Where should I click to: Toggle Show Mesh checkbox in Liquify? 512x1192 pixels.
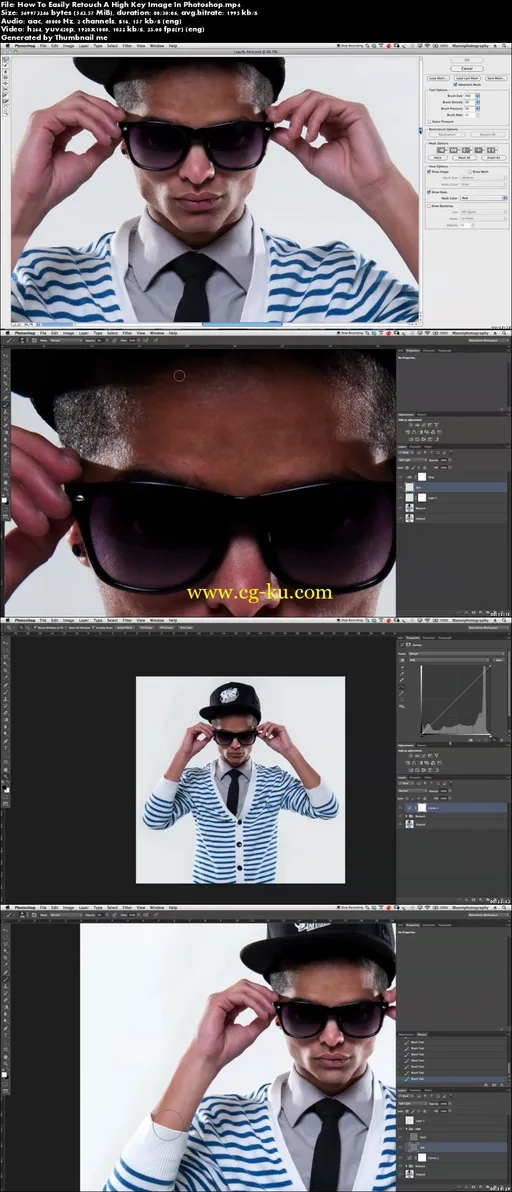469,172
